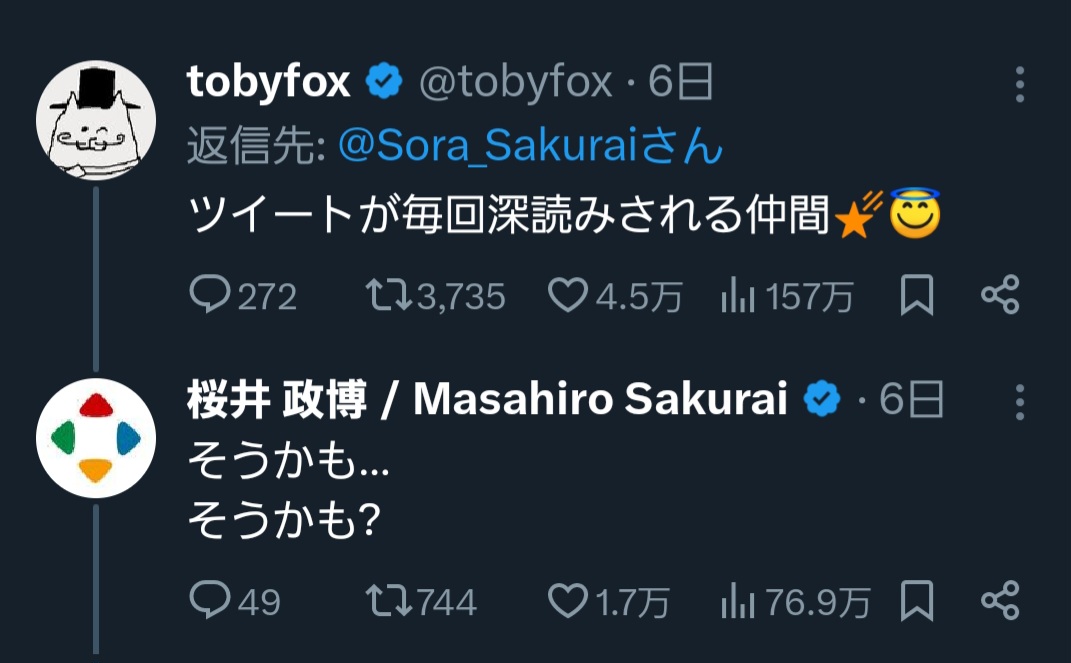Image resolution: width=1071 pixels, height=663 pixels.
Task: Open Masahiro Sakurai's profile avatar
Action: point(95,439)
